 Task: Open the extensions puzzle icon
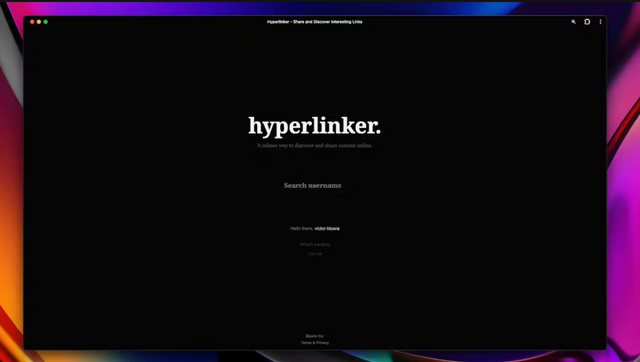[587, 22]
